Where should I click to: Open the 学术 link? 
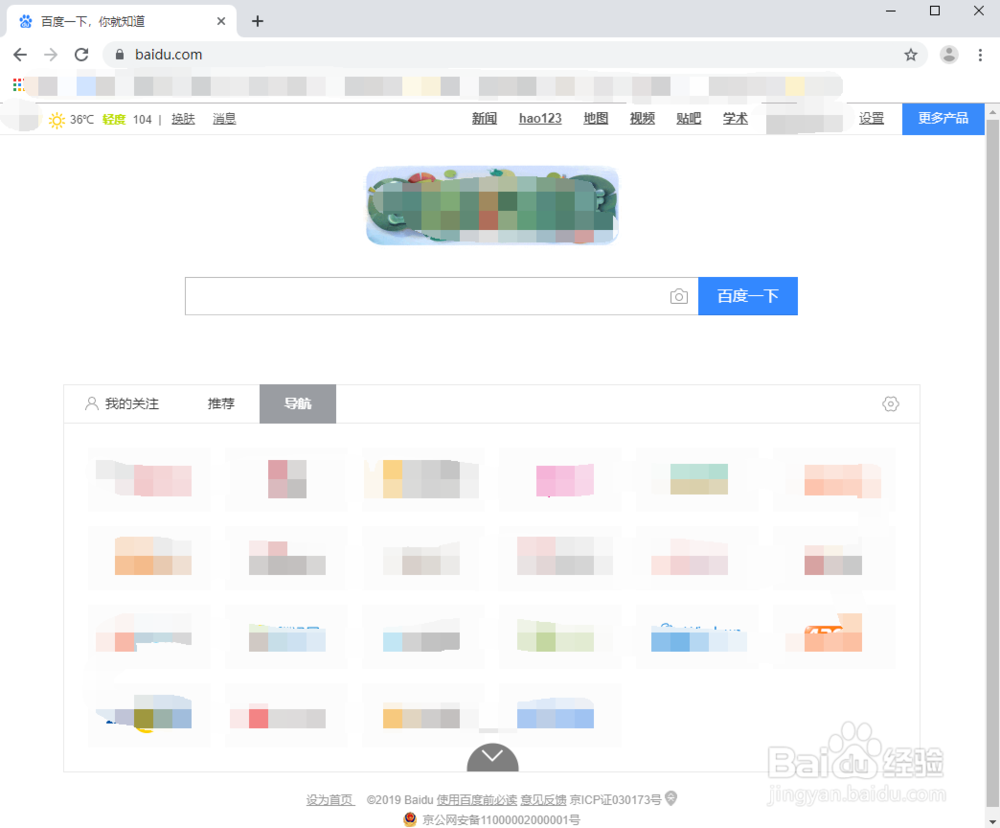pyautogui.click(x=735, y=119)
